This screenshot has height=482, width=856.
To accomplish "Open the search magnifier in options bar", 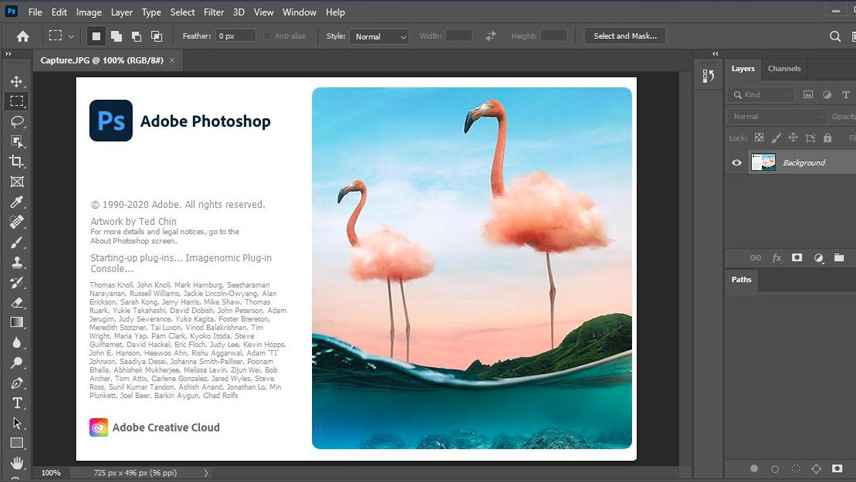I will coord(835,37).
